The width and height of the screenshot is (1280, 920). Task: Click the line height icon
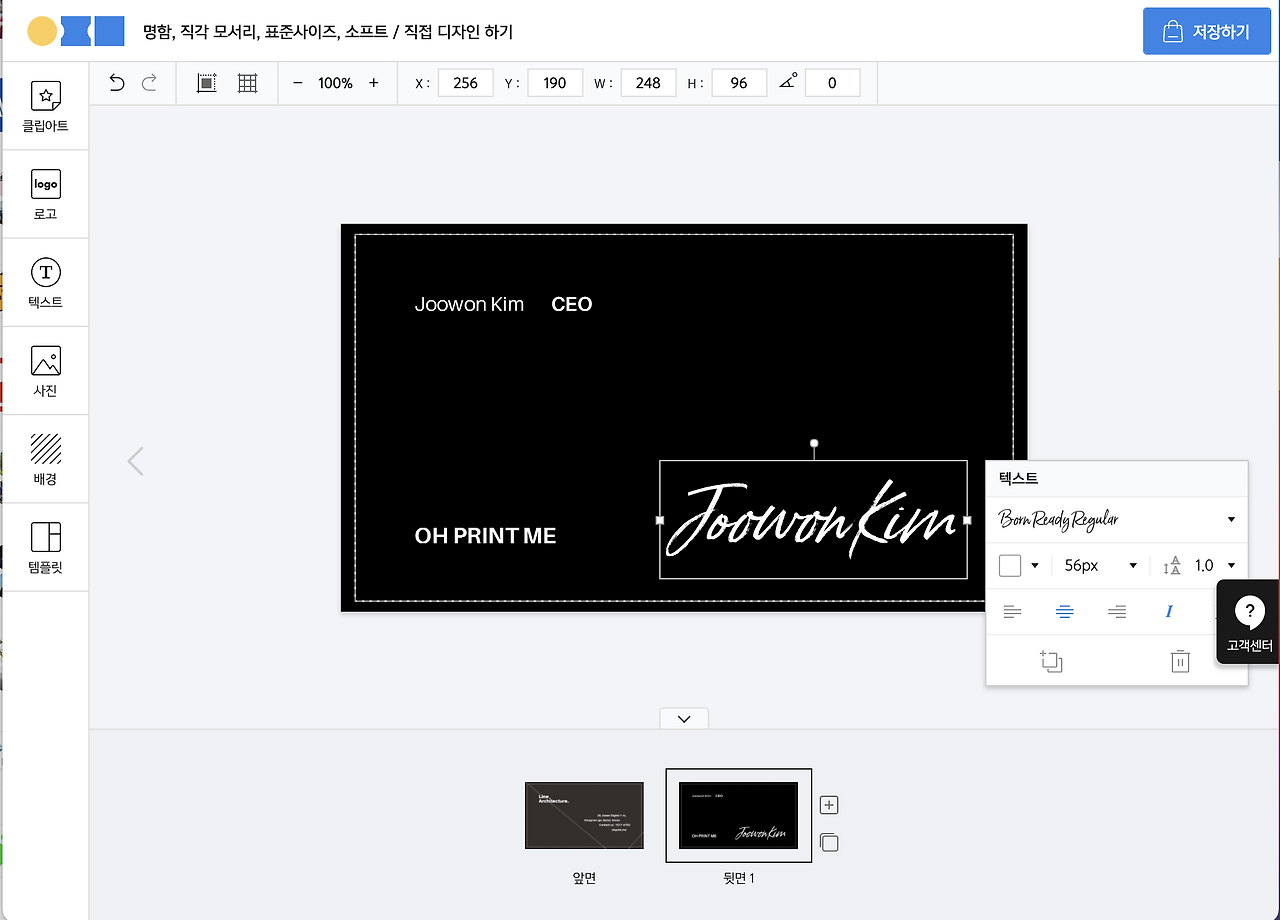(x=1172, y=566)
